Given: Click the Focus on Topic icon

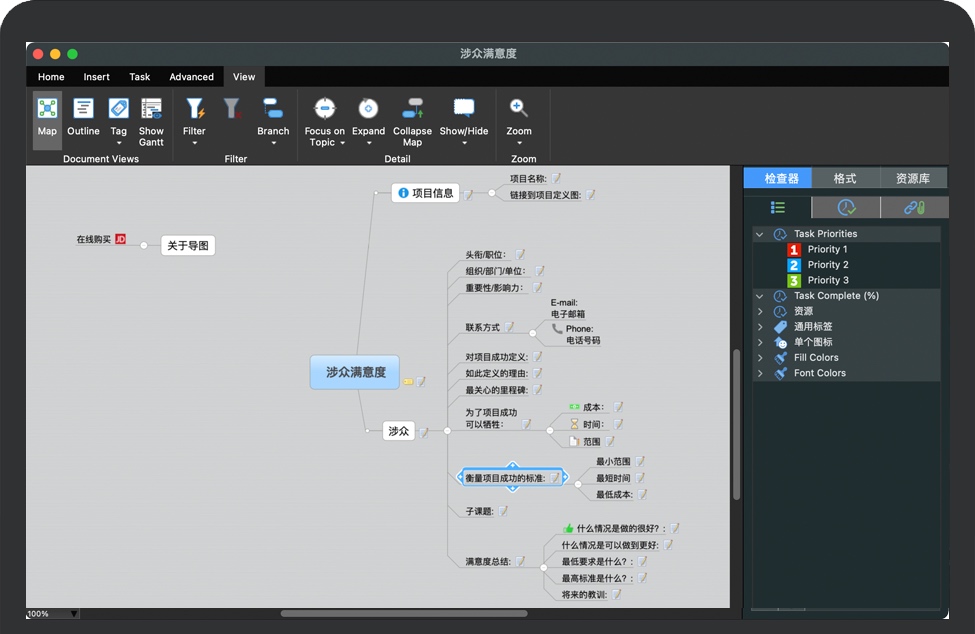Looking at the screenshot, I should click(x=324, y=109).
